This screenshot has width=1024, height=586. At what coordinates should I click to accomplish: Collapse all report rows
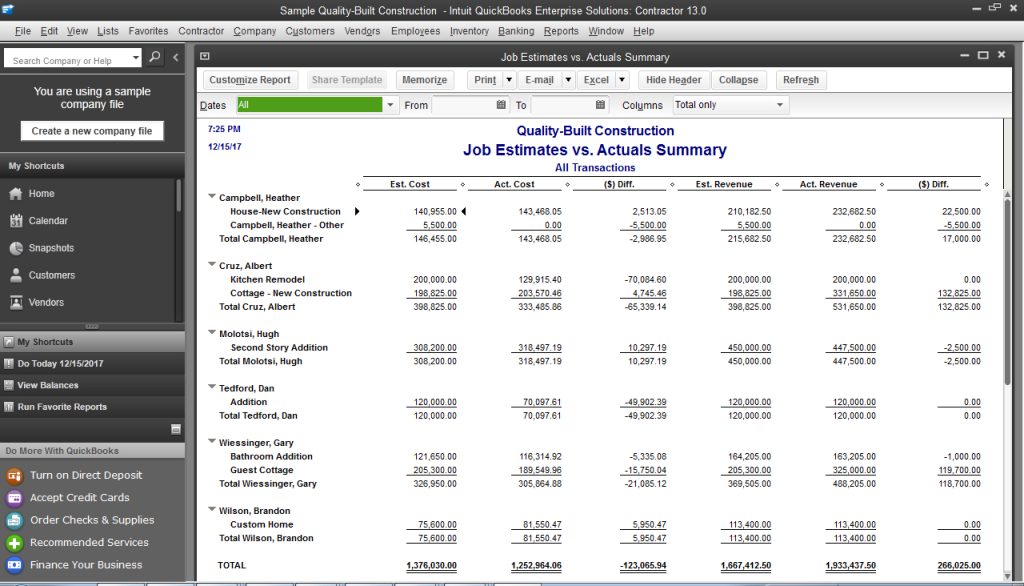[738, 79]
